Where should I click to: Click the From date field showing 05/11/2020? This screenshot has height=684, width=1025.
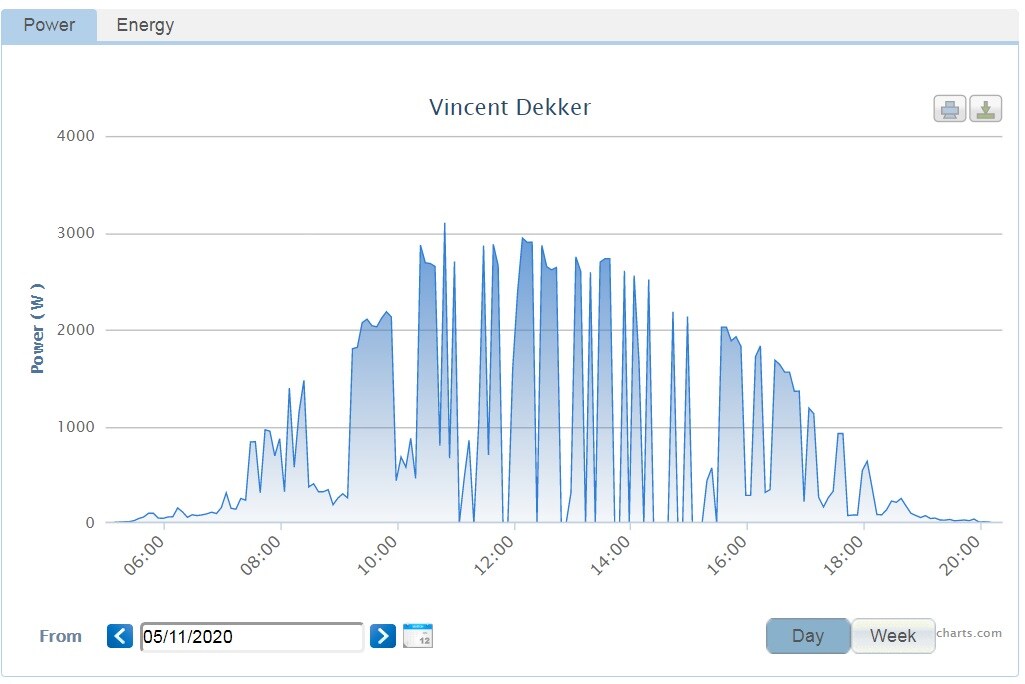(x=251, y=637)
